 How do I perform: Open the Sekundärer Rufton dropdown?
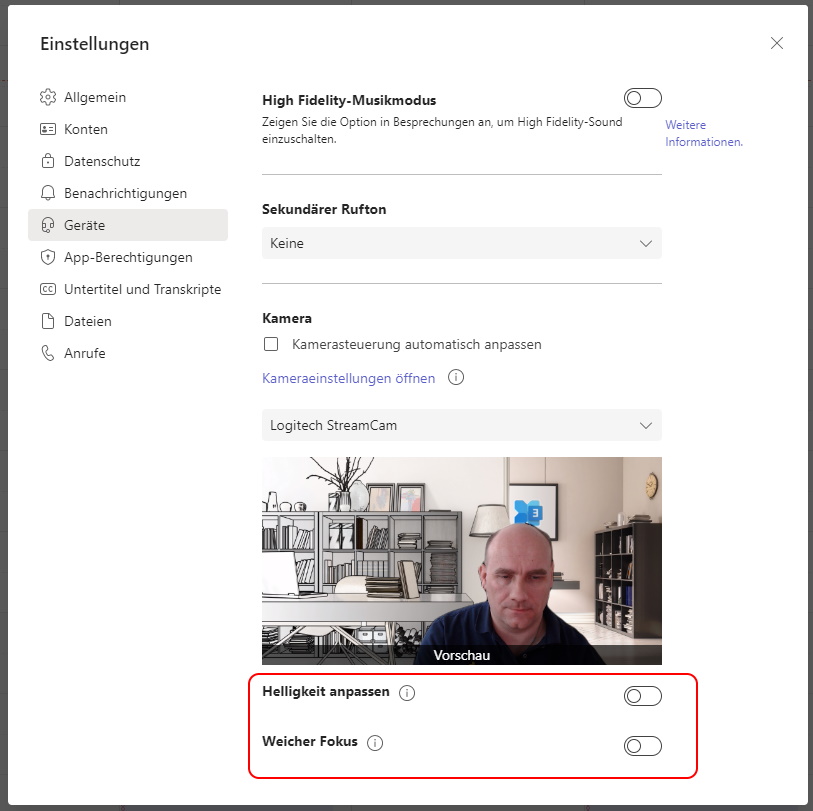[461, 243]
